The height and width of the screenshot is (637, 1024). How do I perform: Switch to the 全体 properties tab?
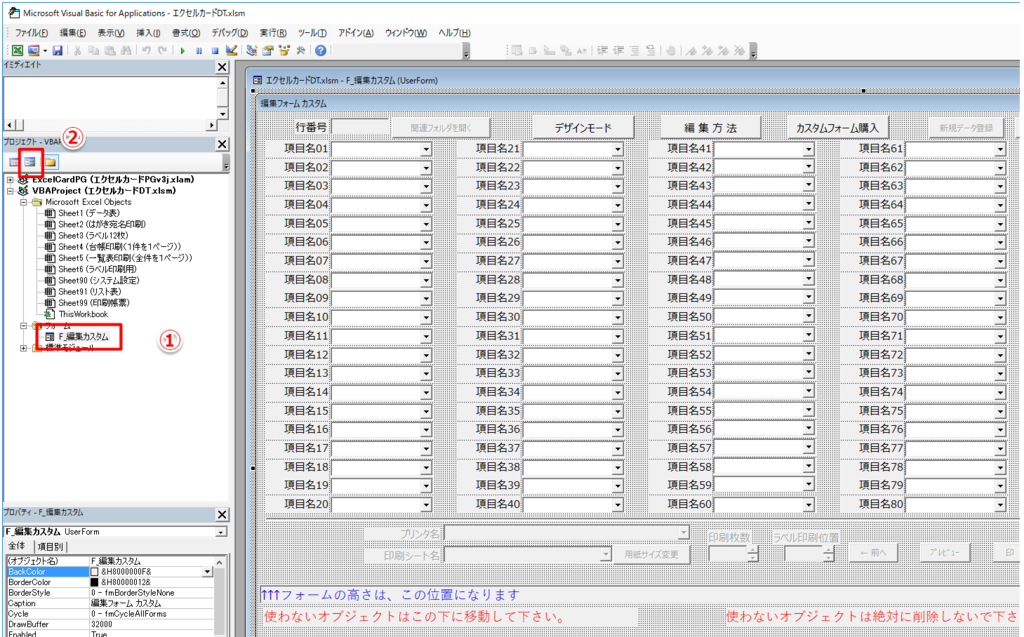coord(17,546)
